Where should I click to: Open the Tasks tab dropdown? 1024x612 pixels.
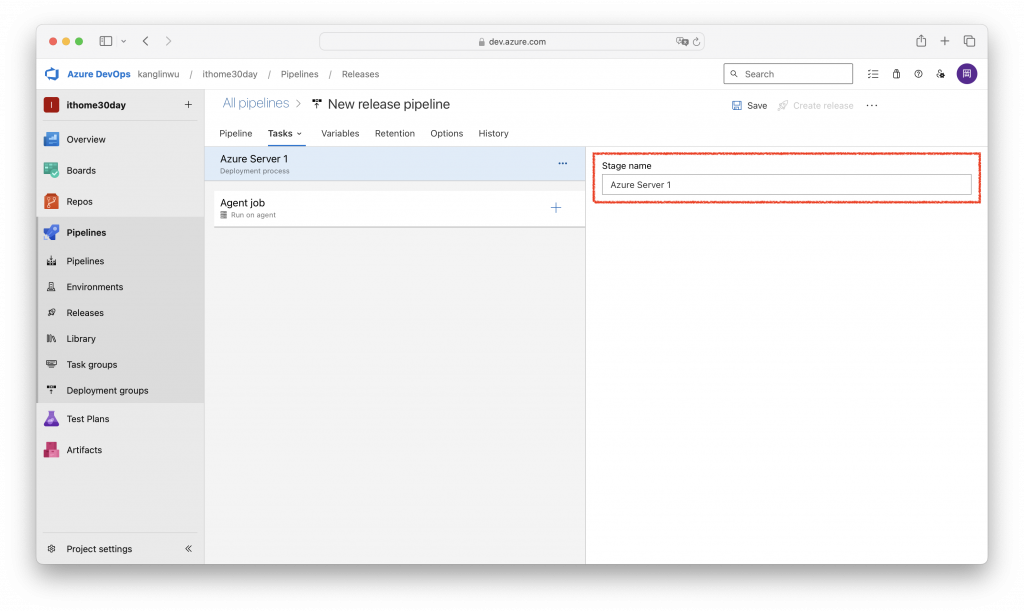pos(285,133)
